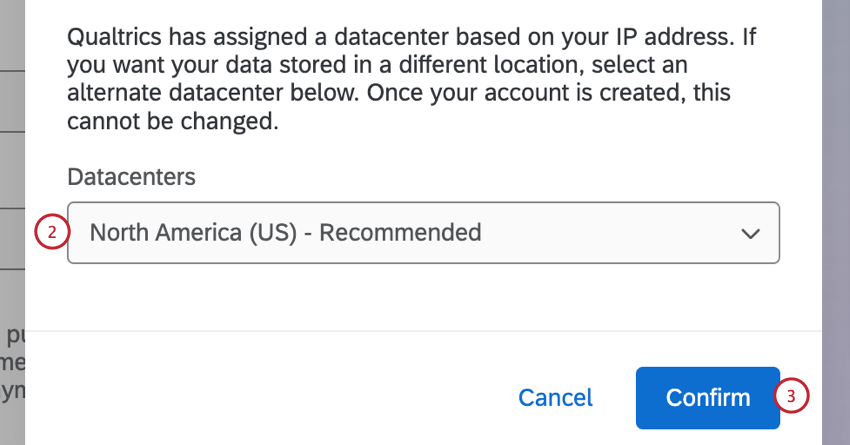
Task: Click the word "Recommended" in the datacenter field
Action: click(x=400, y=233)
